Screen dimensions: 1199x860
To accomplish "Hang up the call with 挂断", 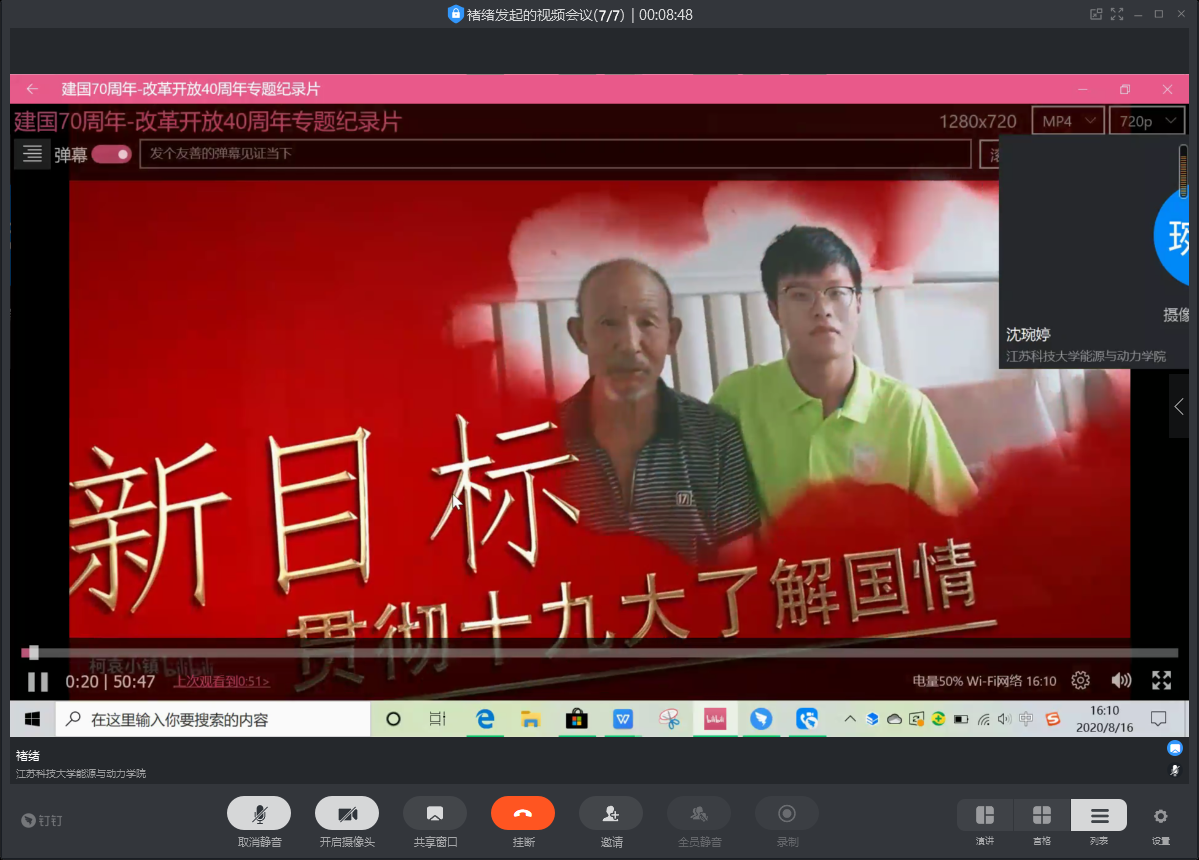I will [x=522, y=814].
